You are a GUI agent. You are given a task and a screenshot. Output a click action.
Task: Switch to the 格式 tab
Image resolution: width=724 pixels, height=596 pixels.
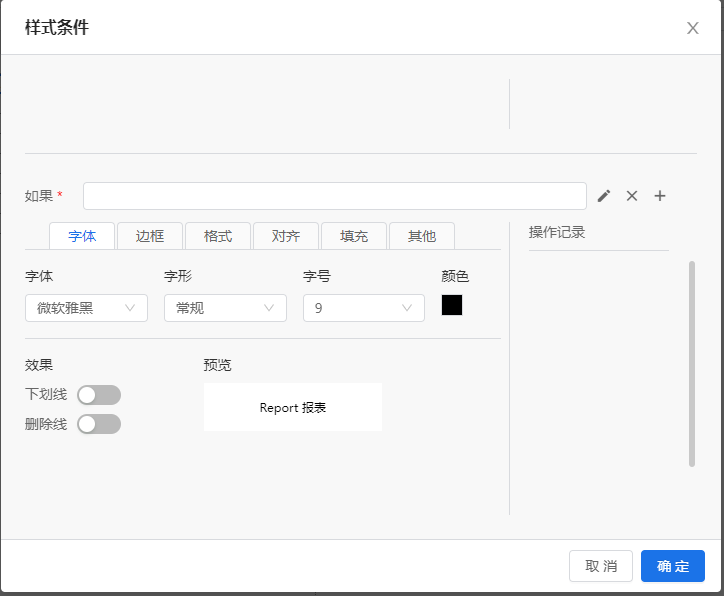tap(217, 236)
